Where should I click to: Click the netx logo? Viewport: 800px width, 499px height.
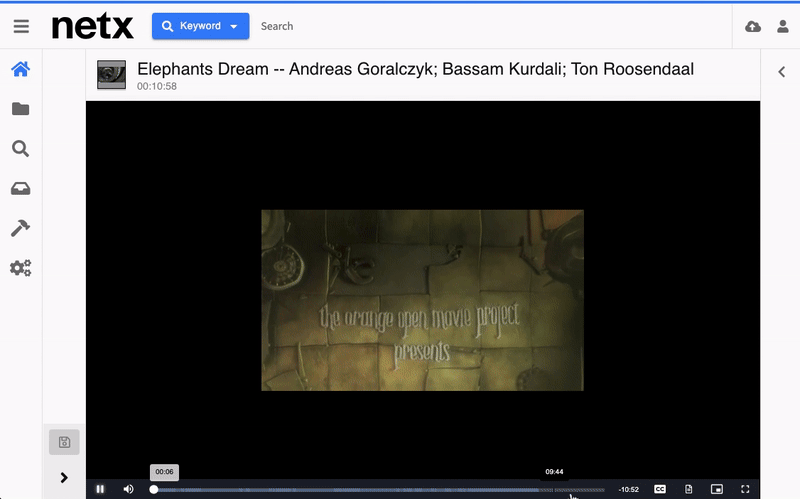click(92, 27)
